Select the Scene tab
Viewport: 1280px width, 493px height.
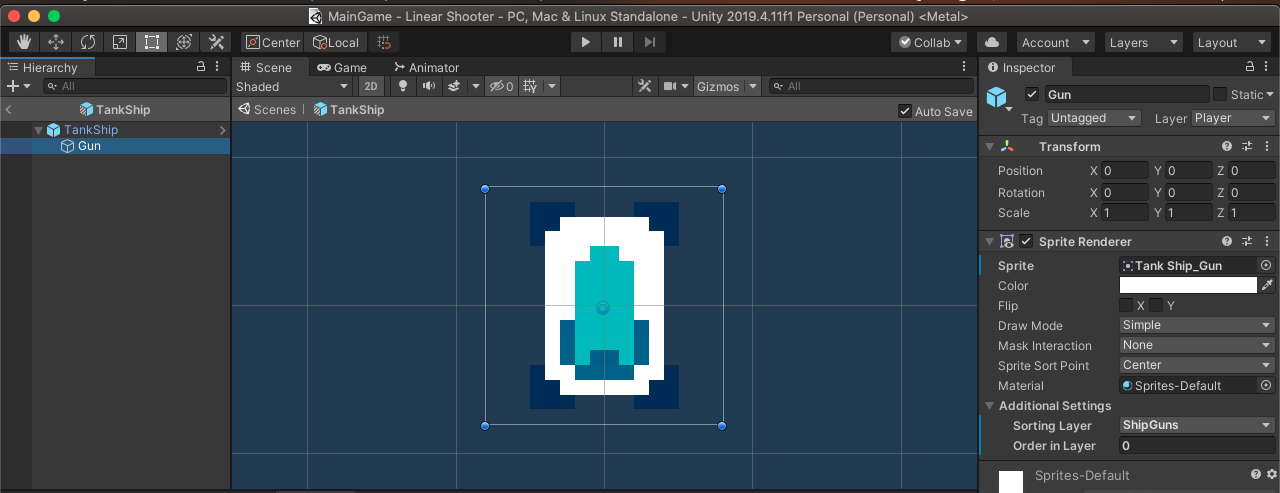click(266, 67)
